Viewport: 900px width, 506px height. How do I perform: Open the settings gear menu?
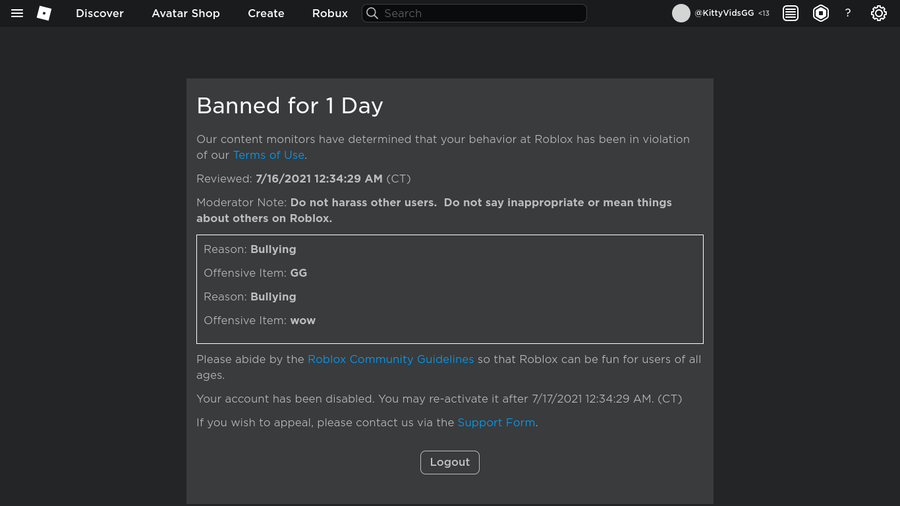tap(878, 13)
